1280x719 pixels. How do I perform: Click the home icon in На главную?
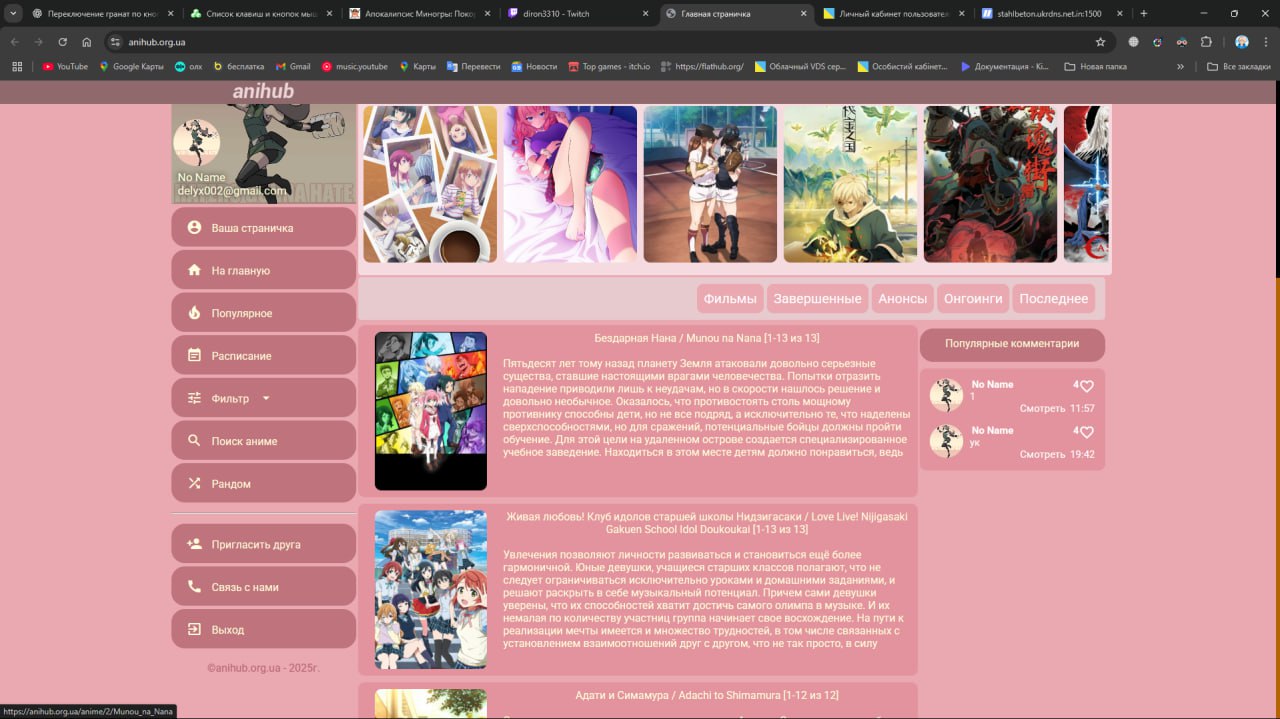pyautogui.click(x=194, y=271)
